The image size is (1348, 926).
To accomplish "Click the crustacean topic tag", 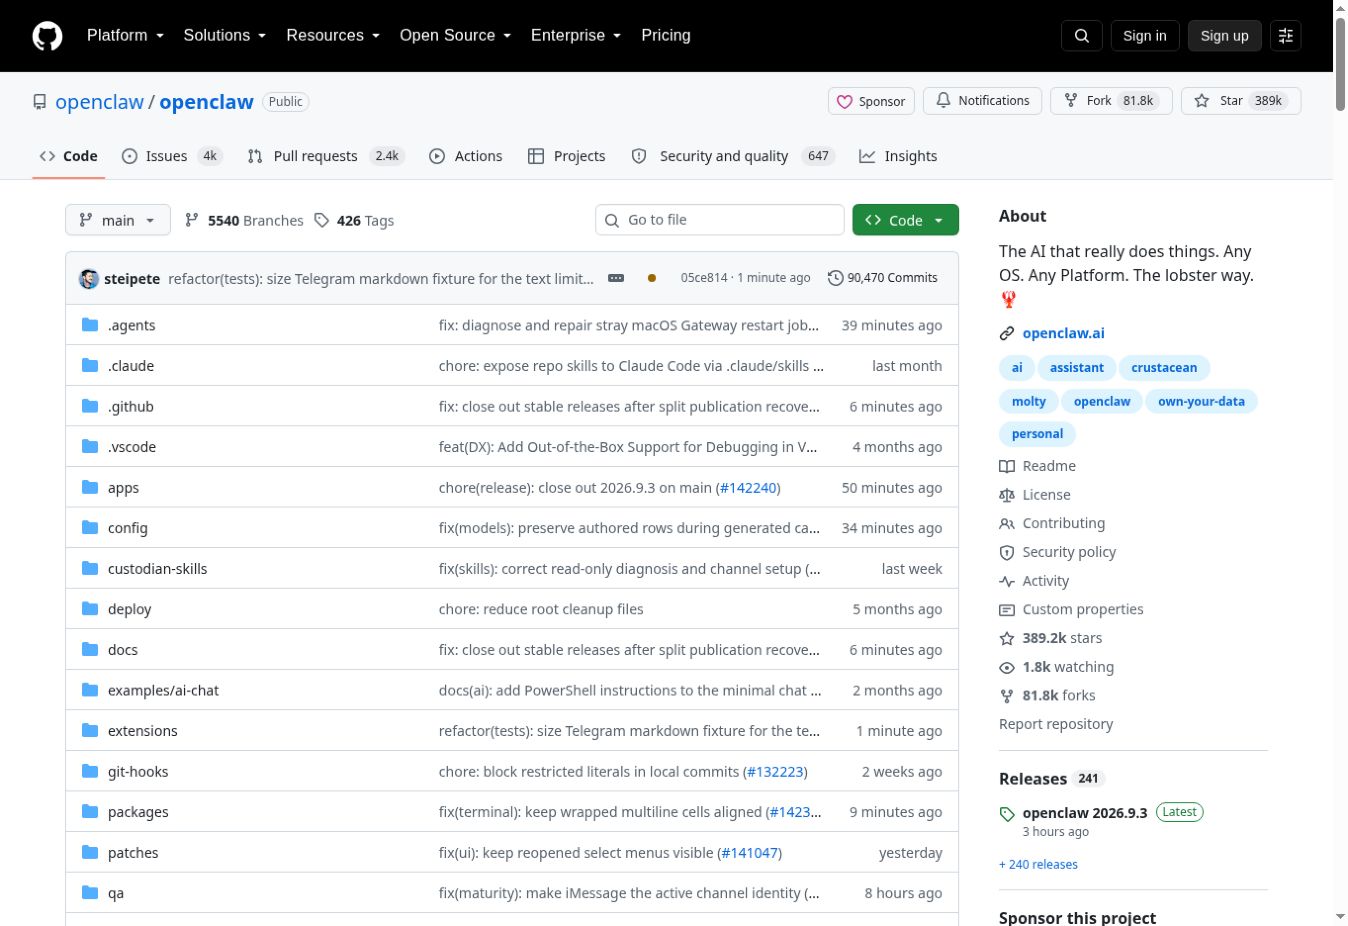I will (1164, 368).
